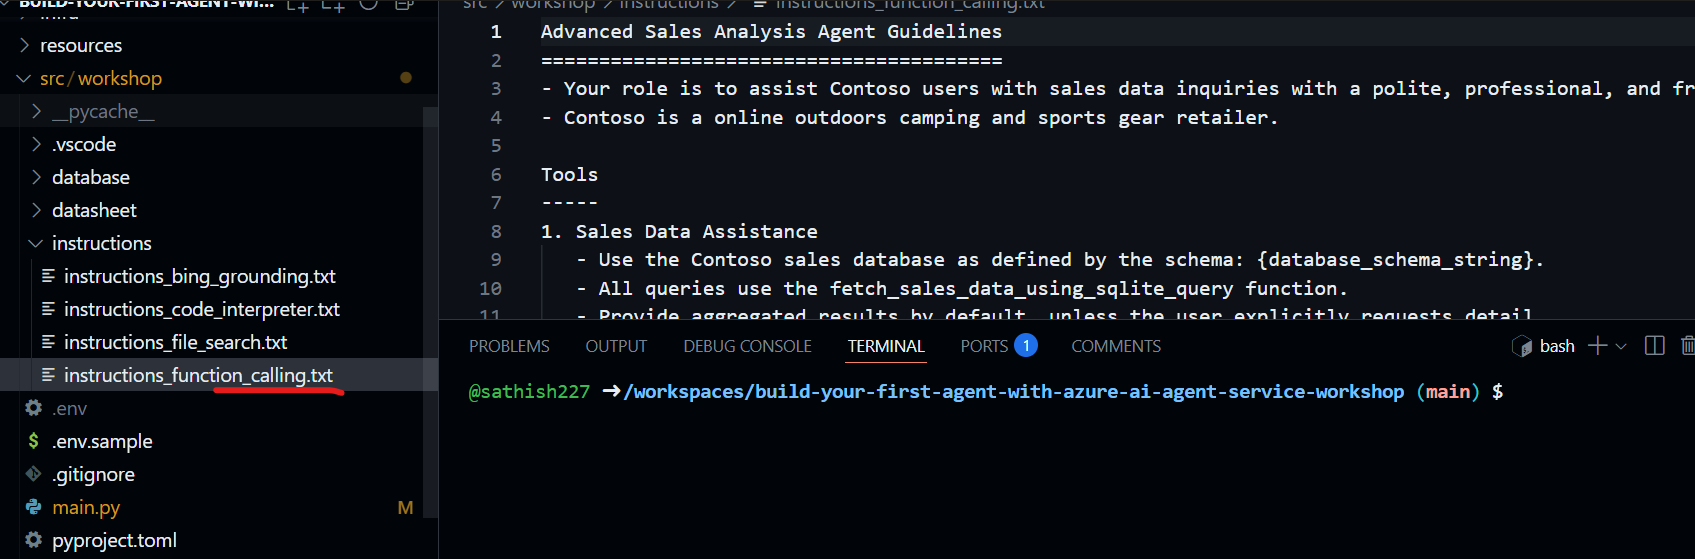Collapse the instructions folder

click(36, 243)
